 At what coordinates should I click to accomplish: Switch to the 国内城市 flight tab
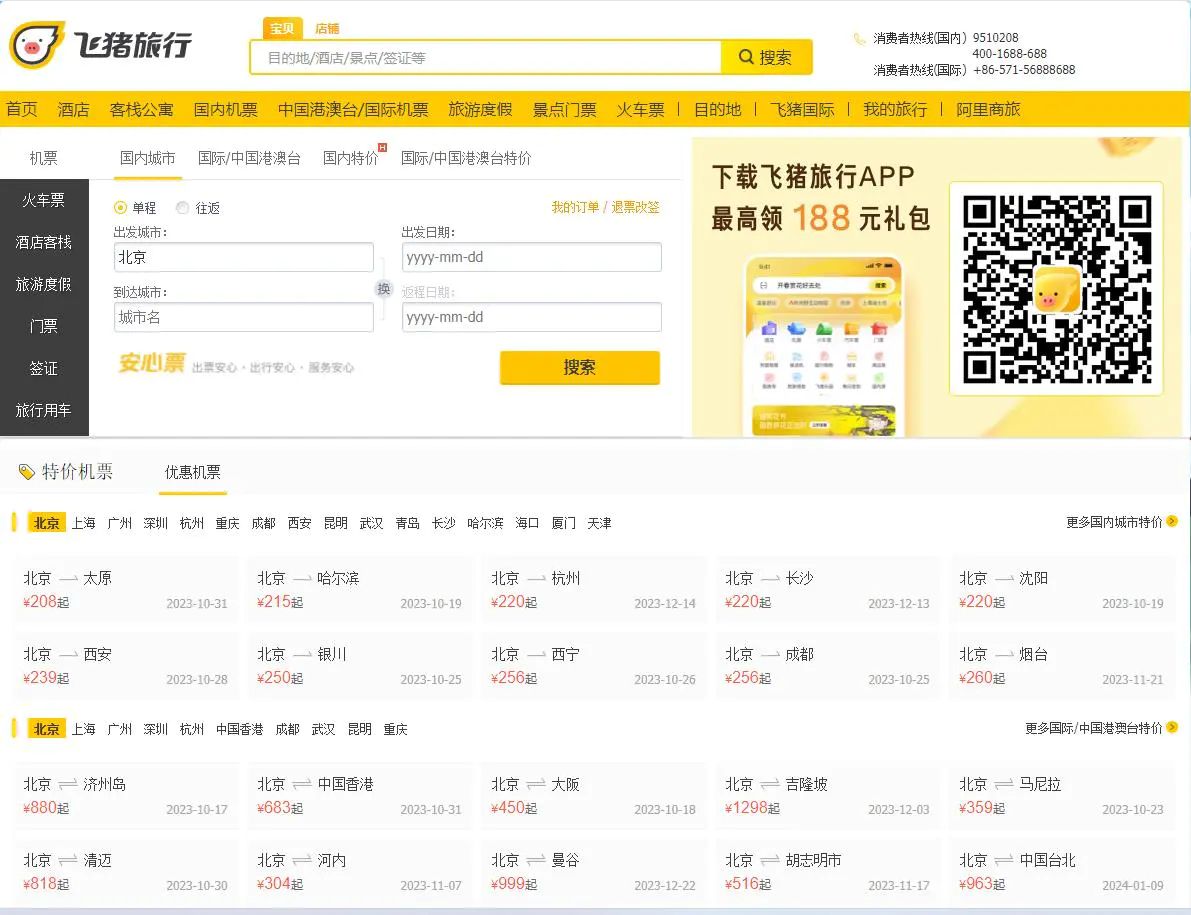pyautogui.click(x=147, y=158)
